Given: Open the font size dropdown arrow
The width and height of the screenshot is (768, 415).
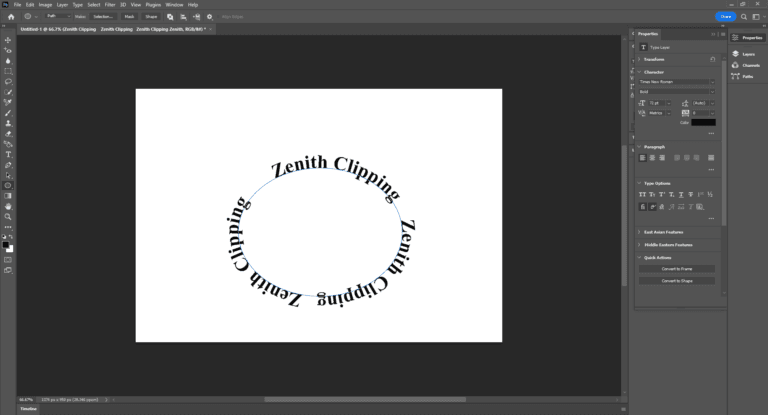Looking at the screenshot, I should 669,103.
